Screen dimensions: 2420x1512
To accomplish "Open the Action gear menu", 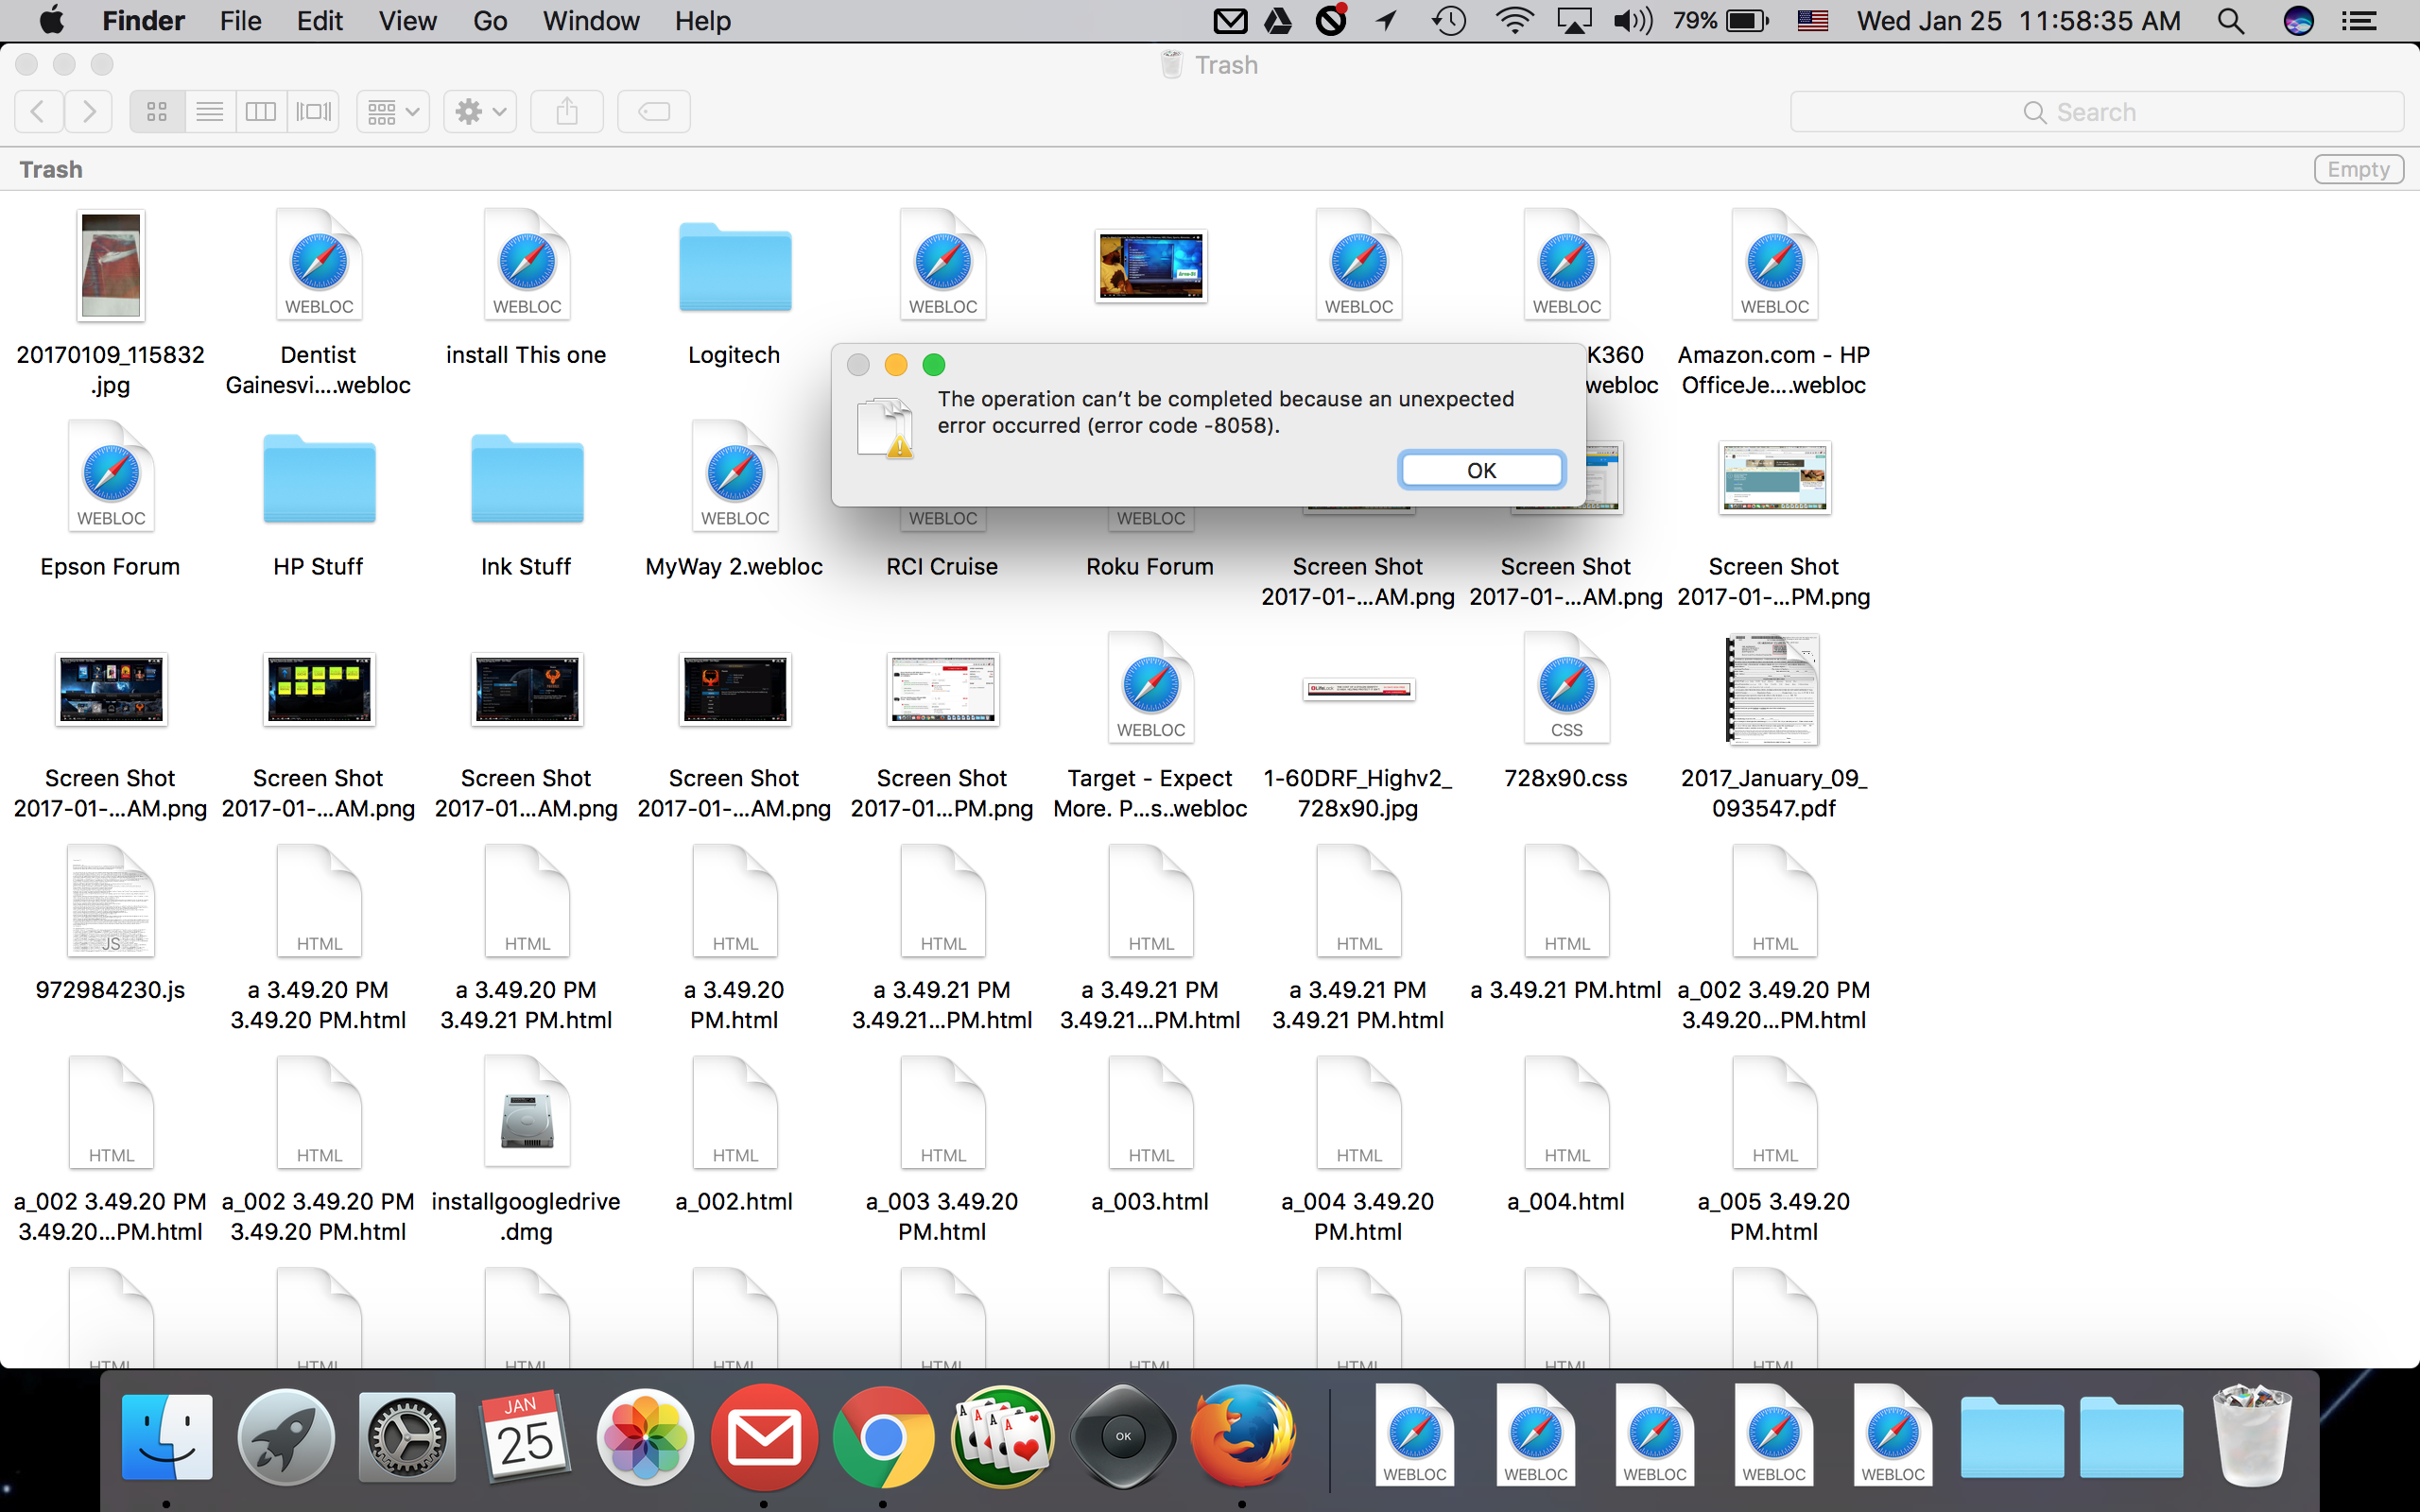I will pos(480,111).
